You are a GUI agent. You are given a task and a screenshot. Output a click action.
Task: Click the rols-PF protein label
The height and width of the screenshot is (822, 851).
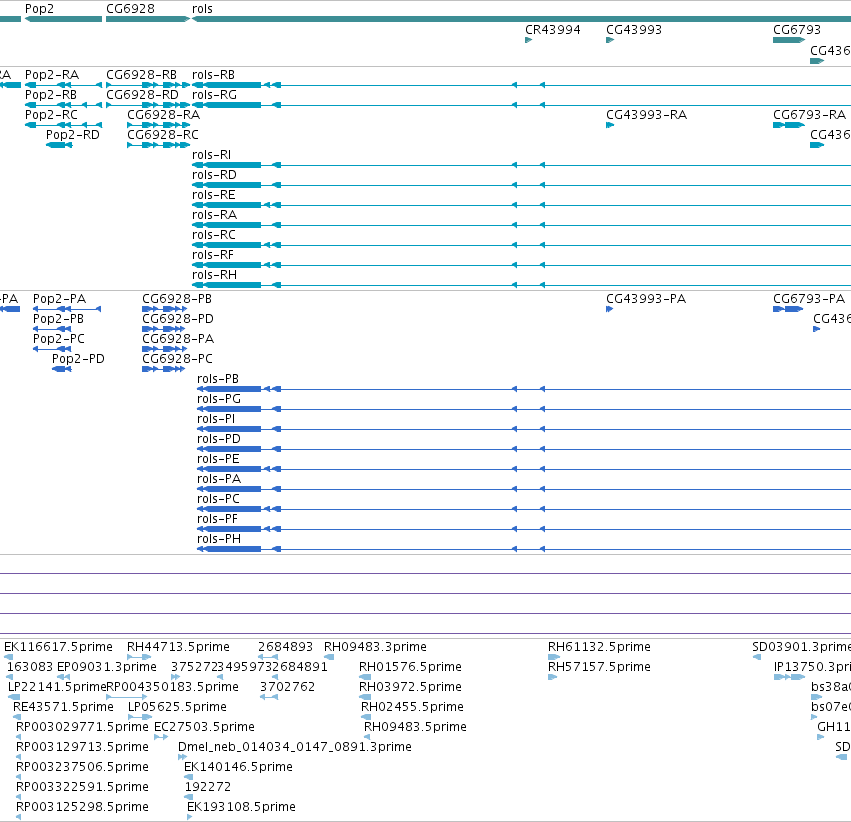(218, 520)
